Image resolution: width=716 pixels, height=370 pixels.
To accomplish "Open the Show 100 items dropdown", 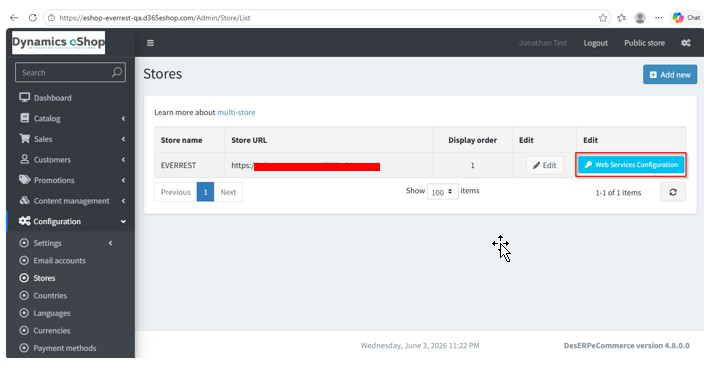I will coord(442,192).
